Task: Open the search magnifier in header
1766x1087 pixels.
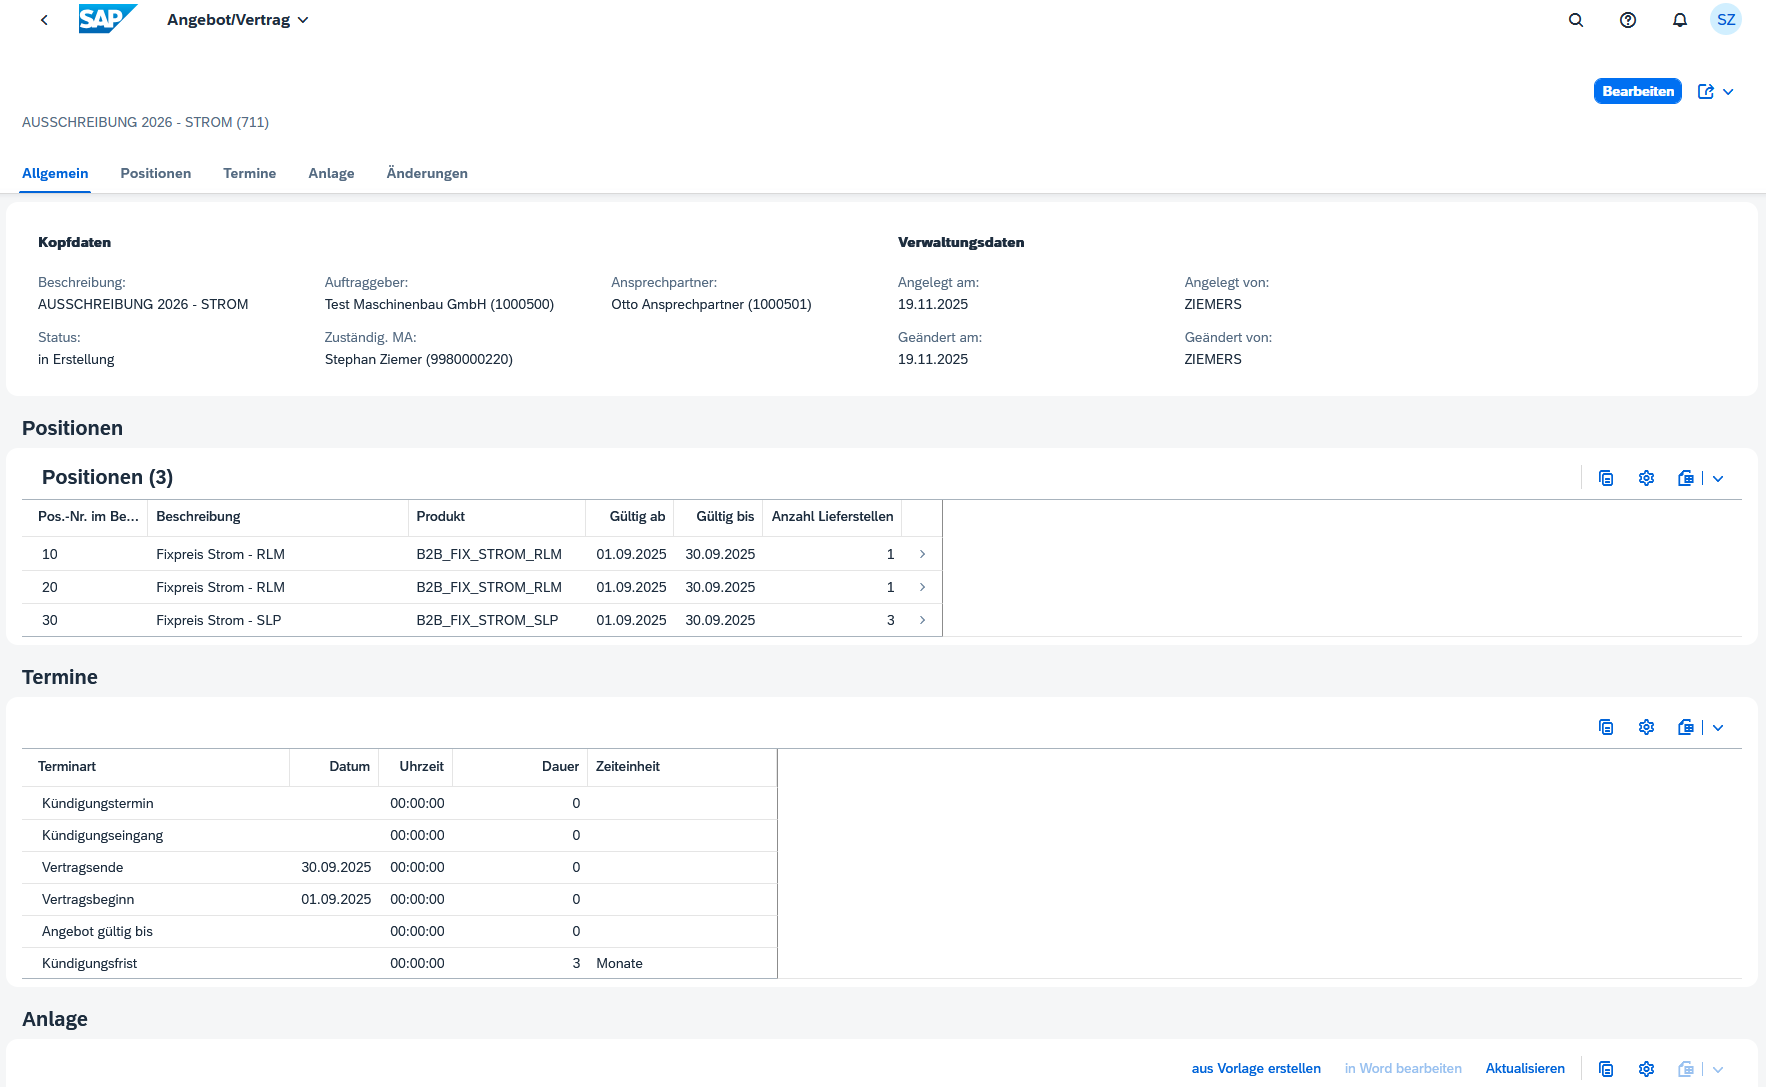Action: point(1576,20)
